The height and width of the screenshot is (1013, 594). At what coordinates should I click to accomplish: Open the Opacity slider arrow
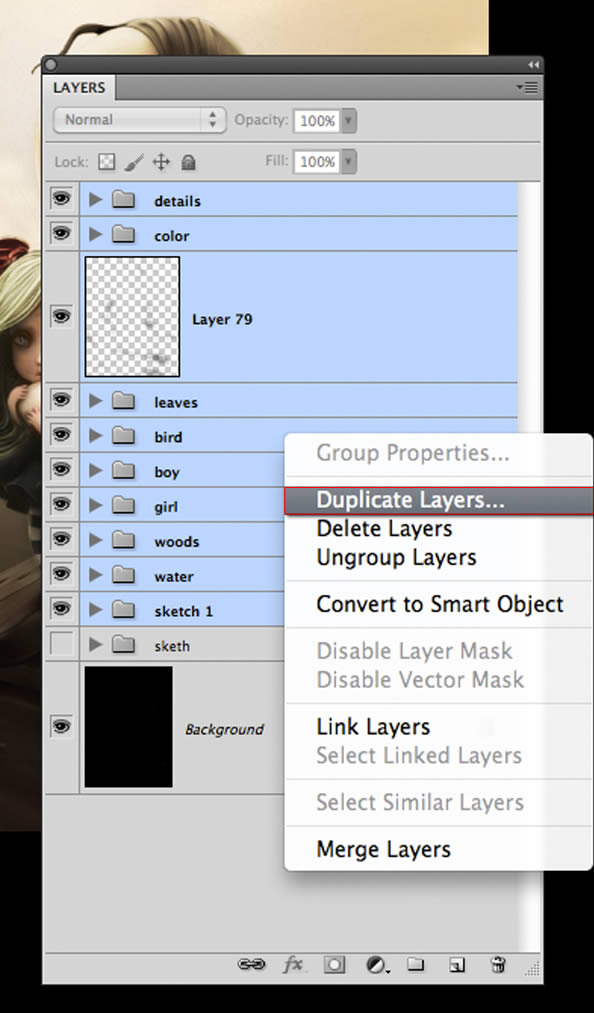348,121
